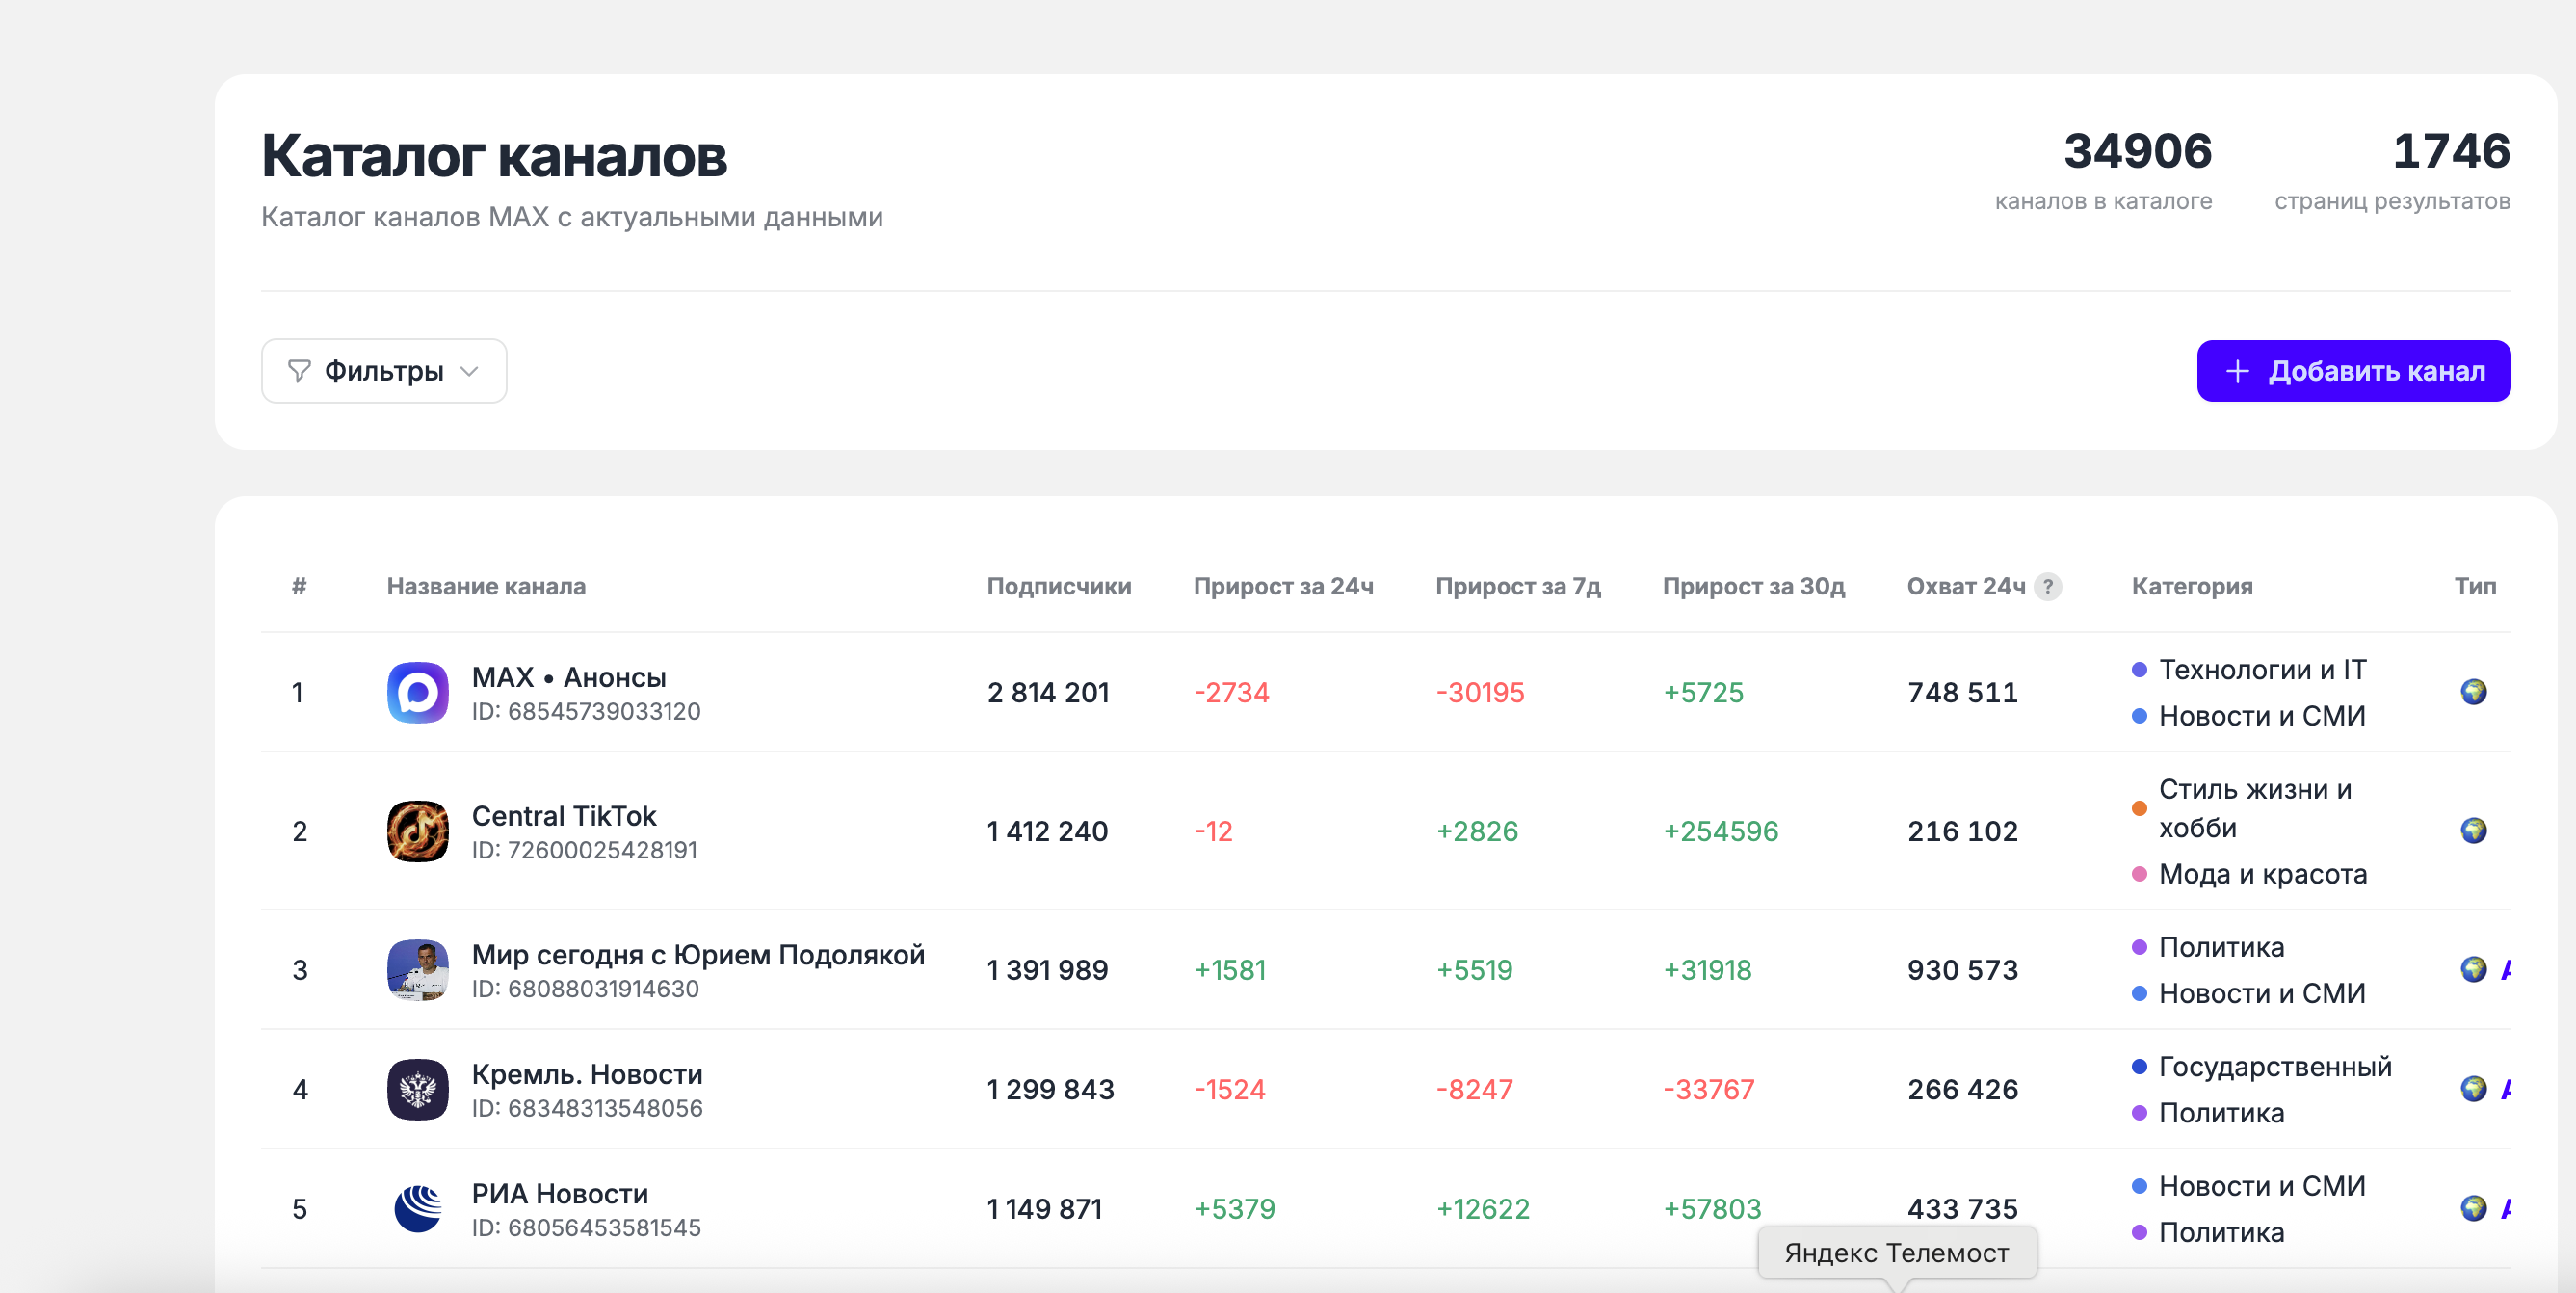Click the globe type icon for Central TikTok
Viewport: 2576px width, 1293px height.
pyautogui.click(x=2473, y=831)
